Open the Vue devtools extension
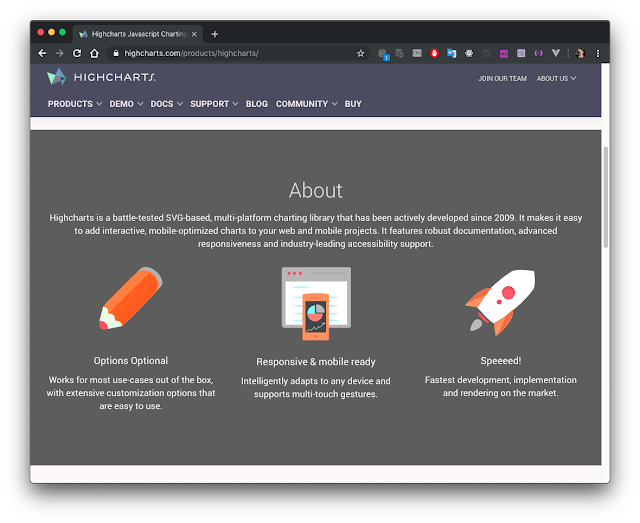Screen dimensions: 640x523 [x=556, y=53]
